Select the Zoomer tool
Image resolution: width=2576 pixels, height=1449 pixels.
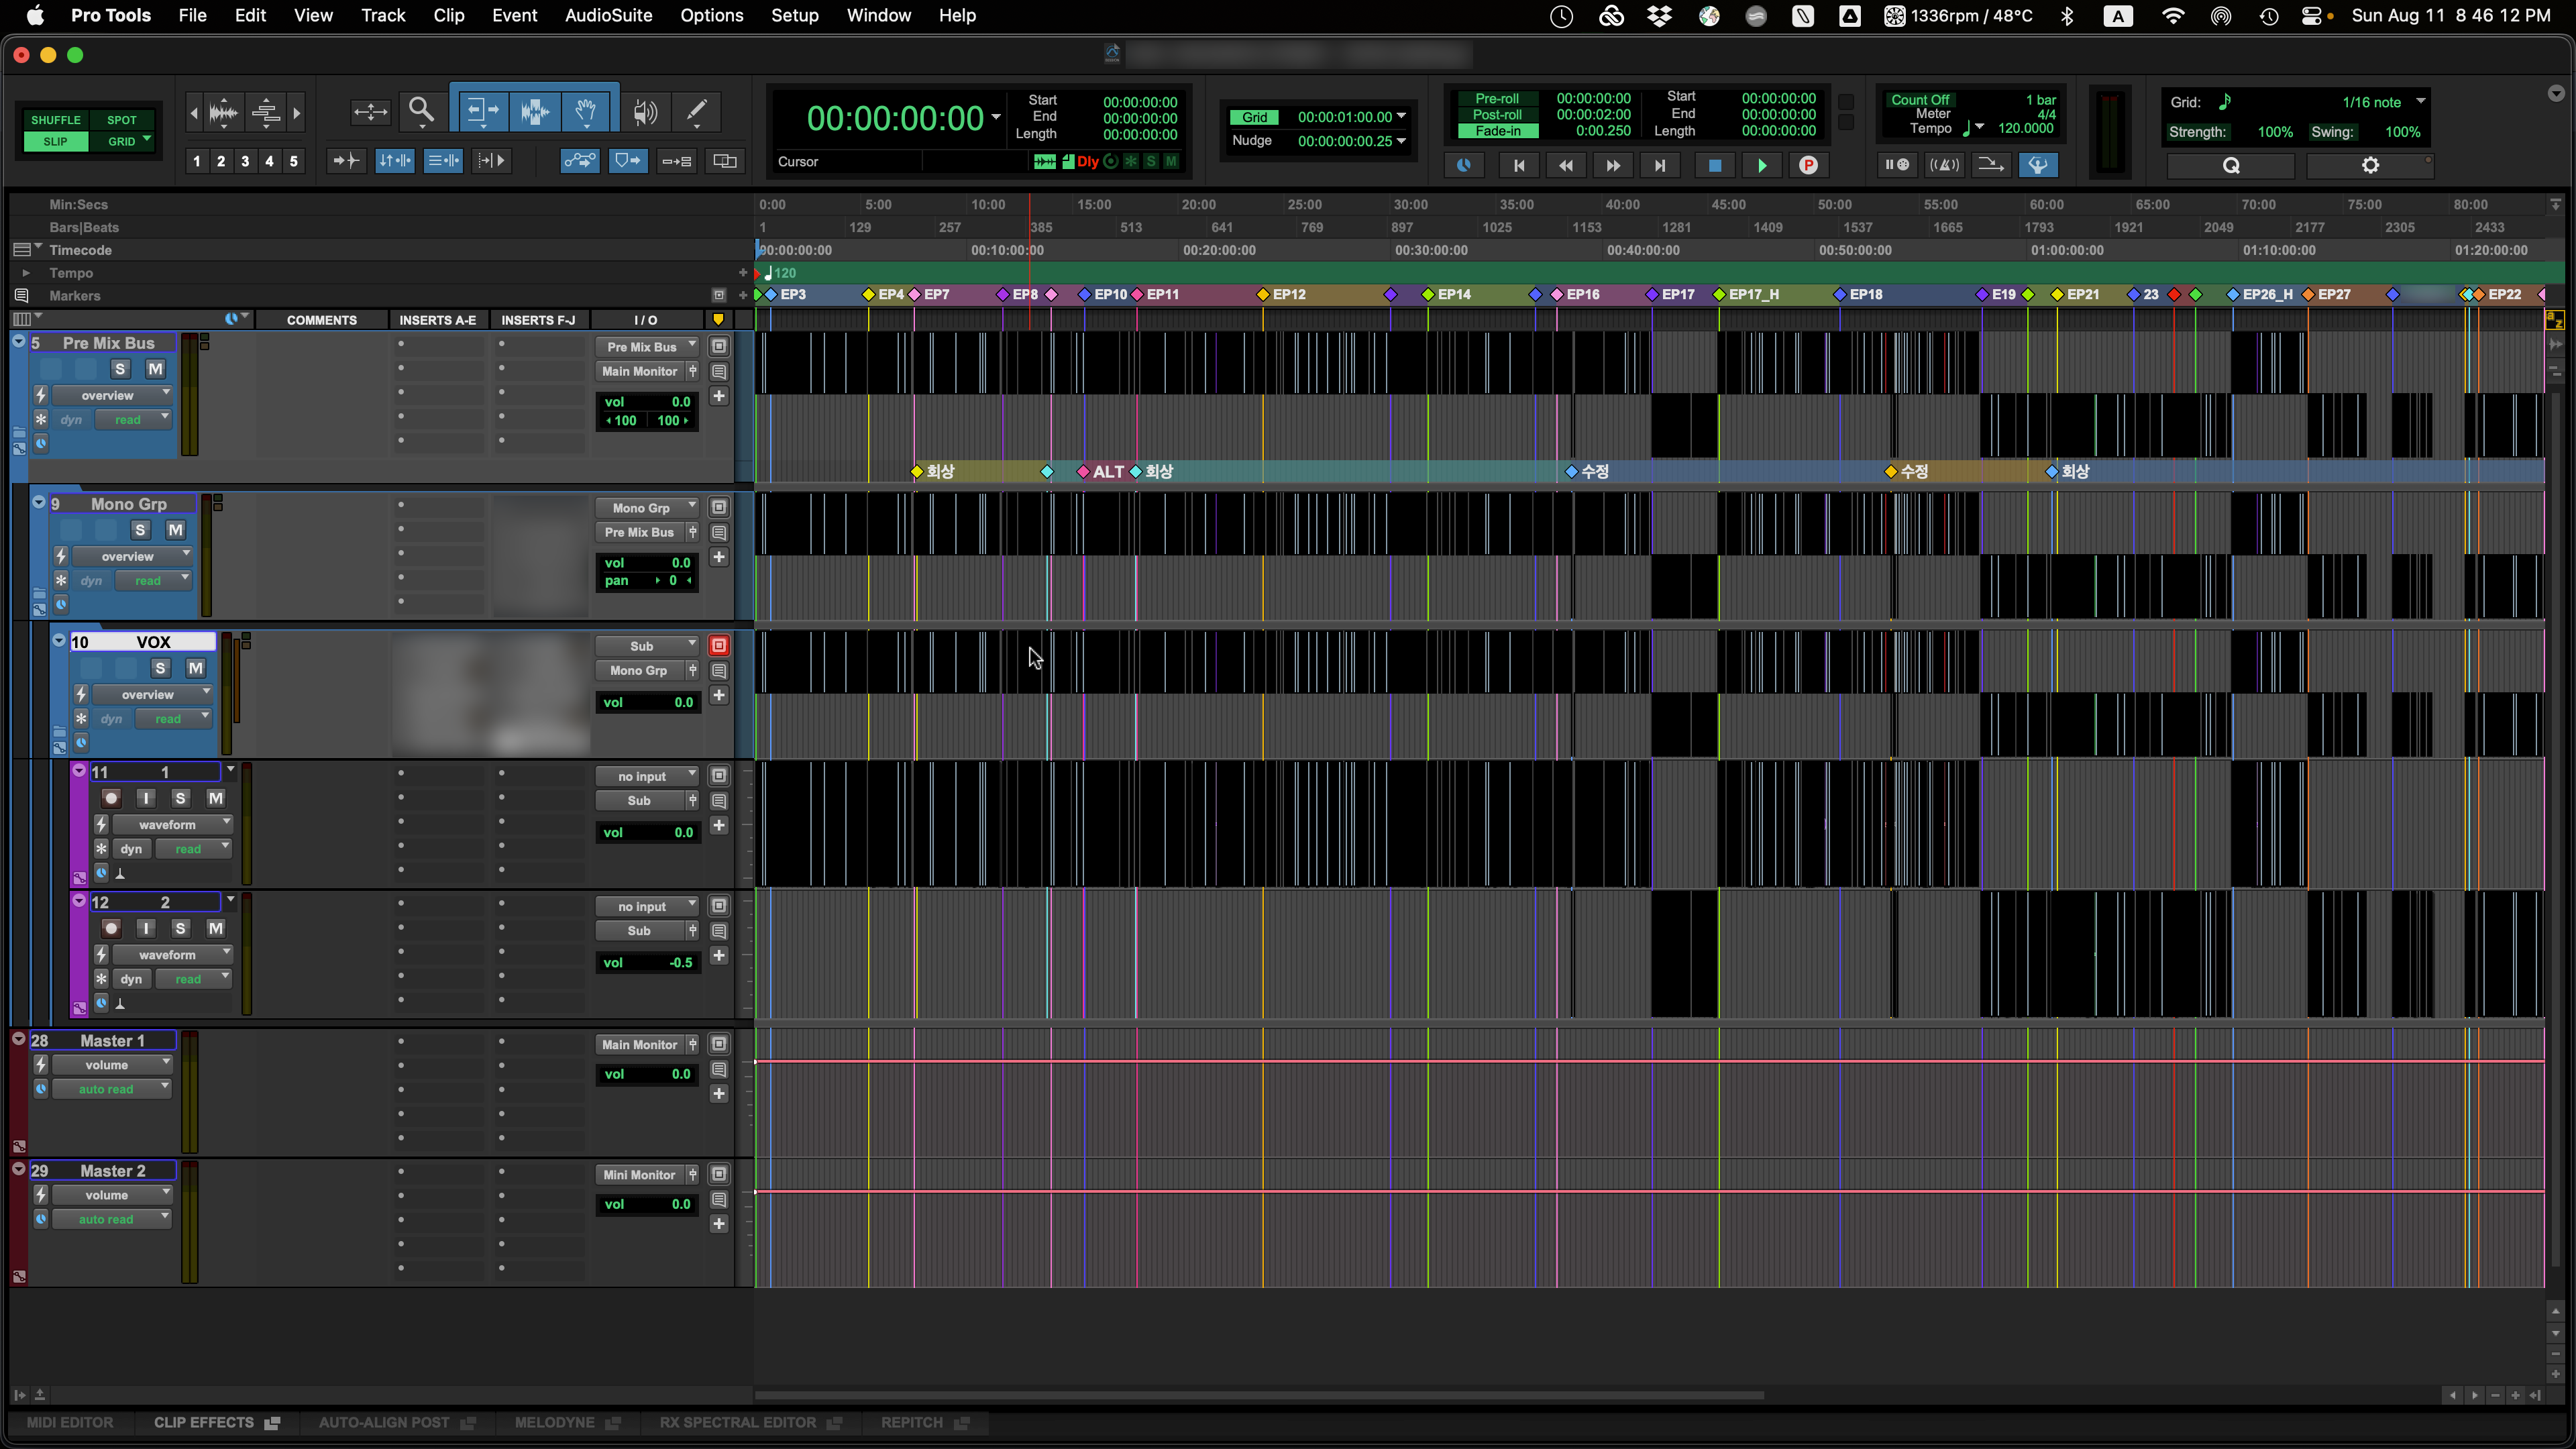tap(422, 112)
